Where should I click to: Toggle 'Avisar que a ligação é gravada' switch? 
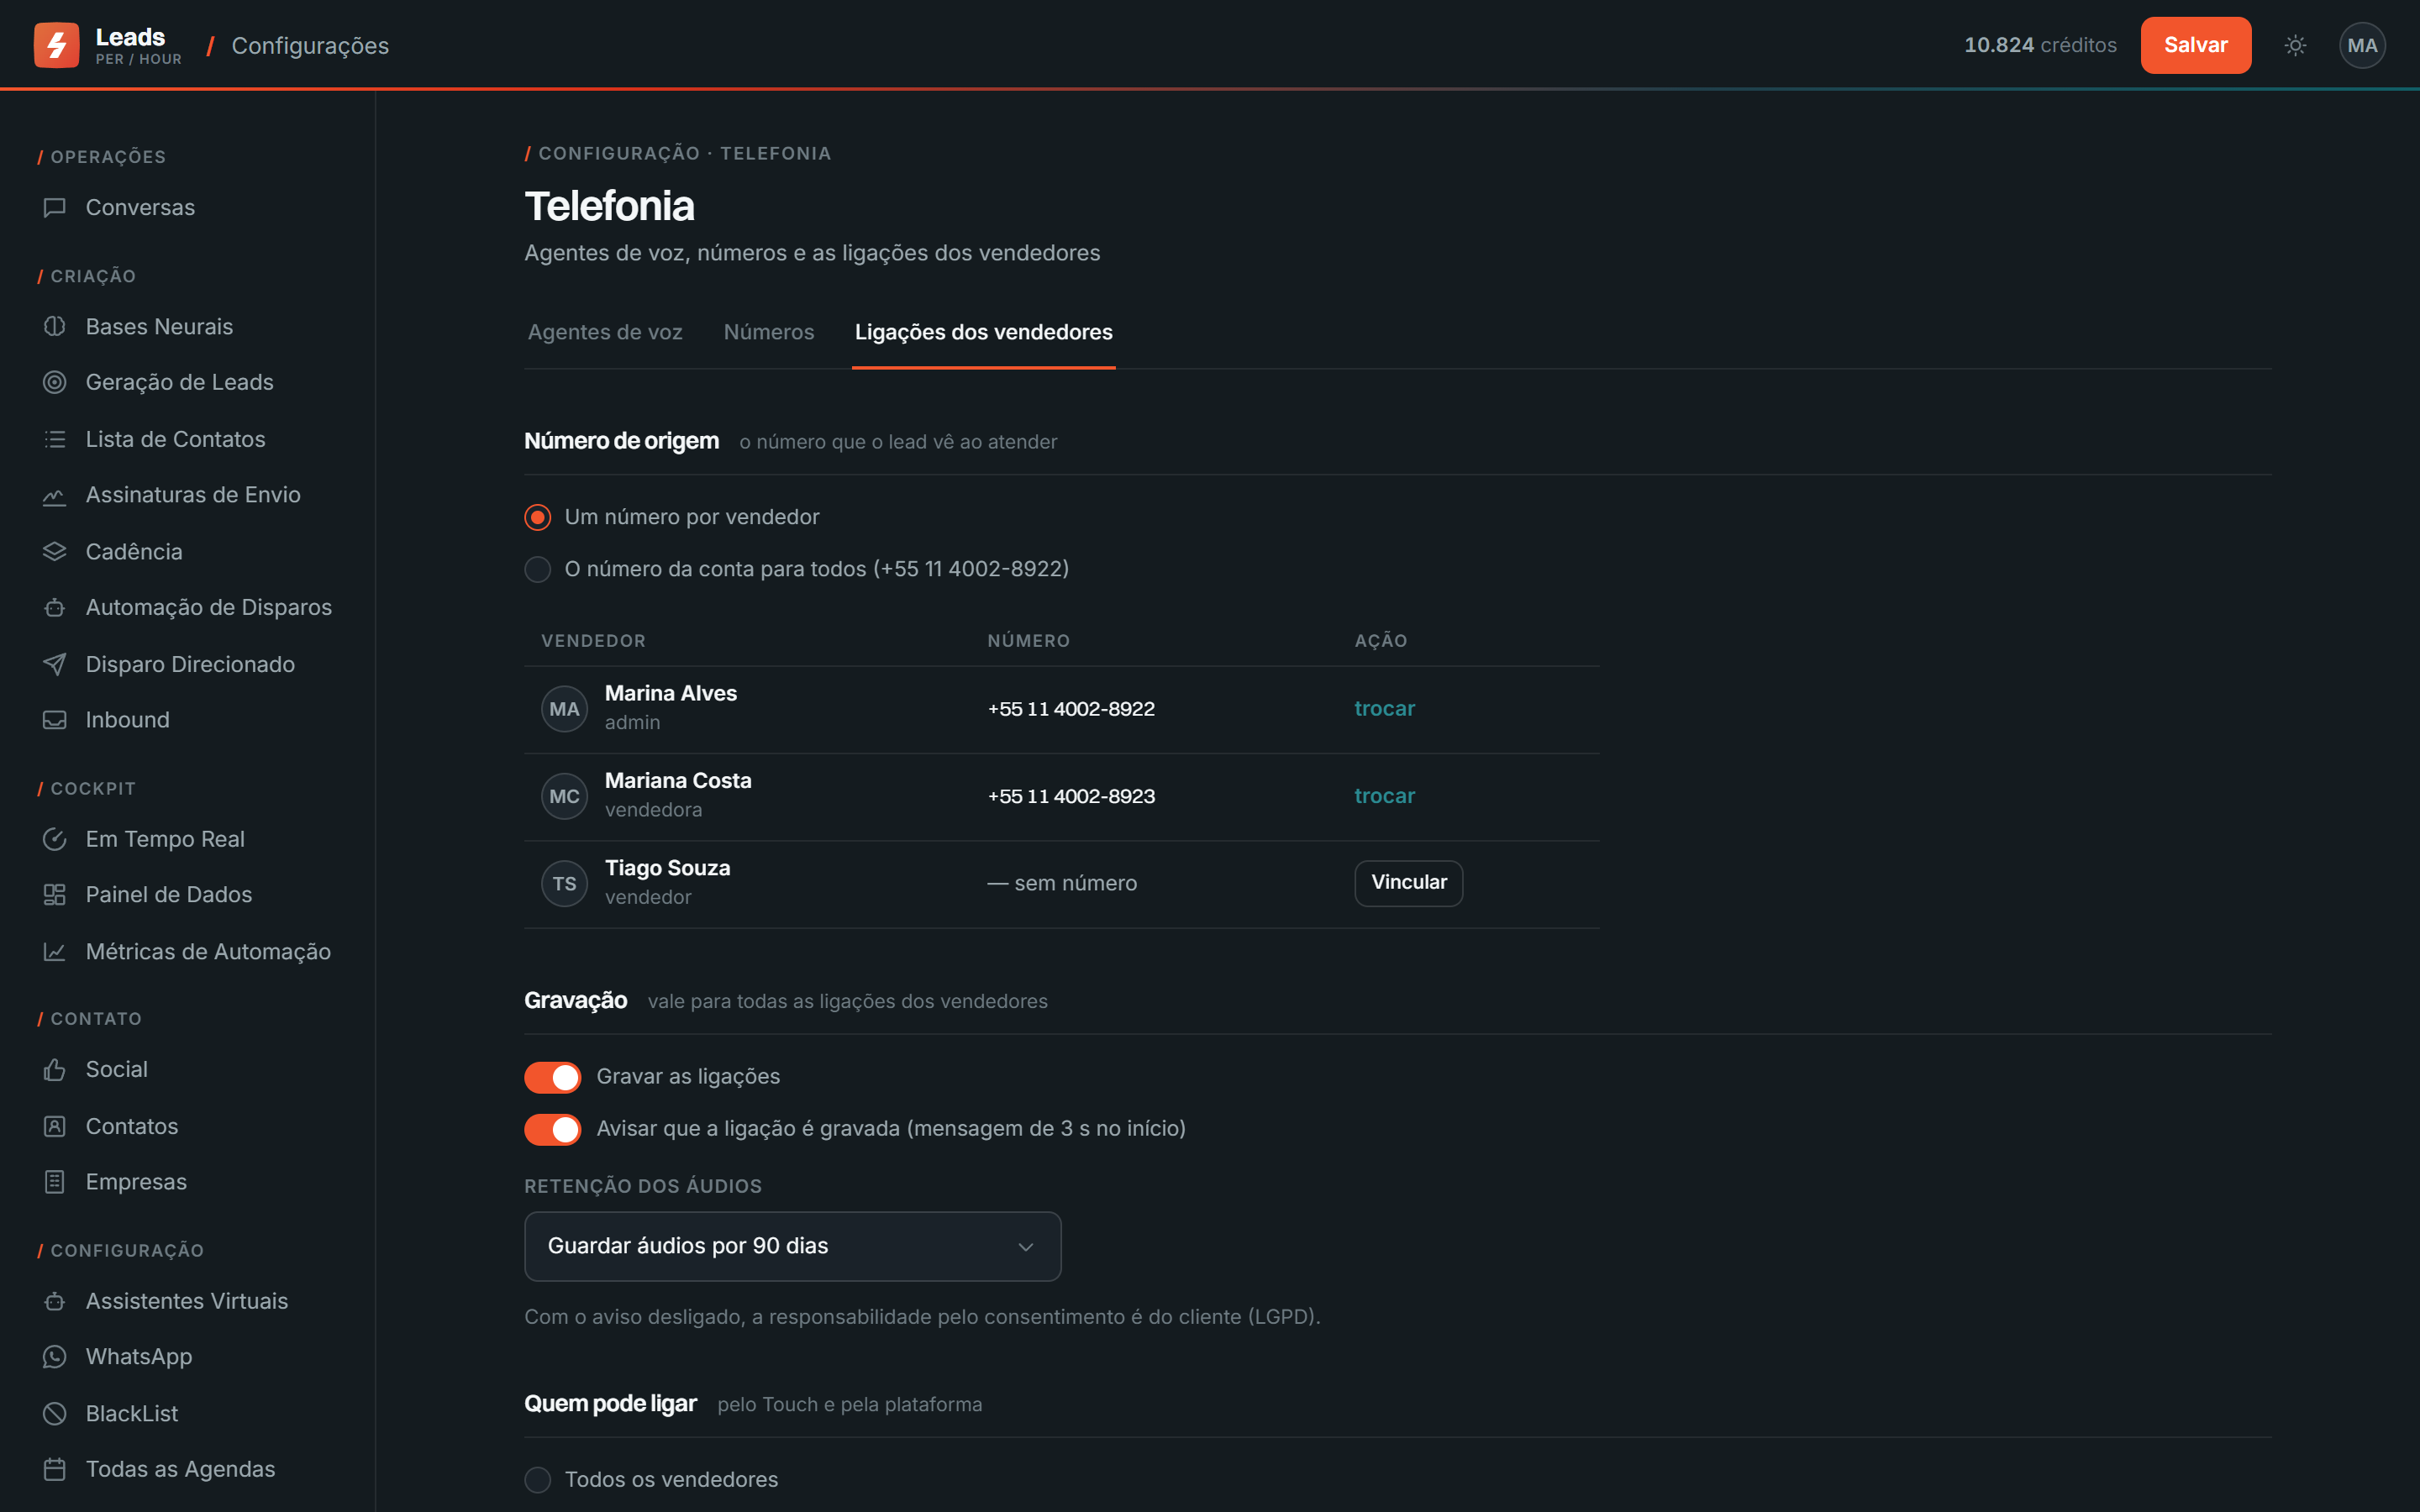click(x=553, y=1129)
